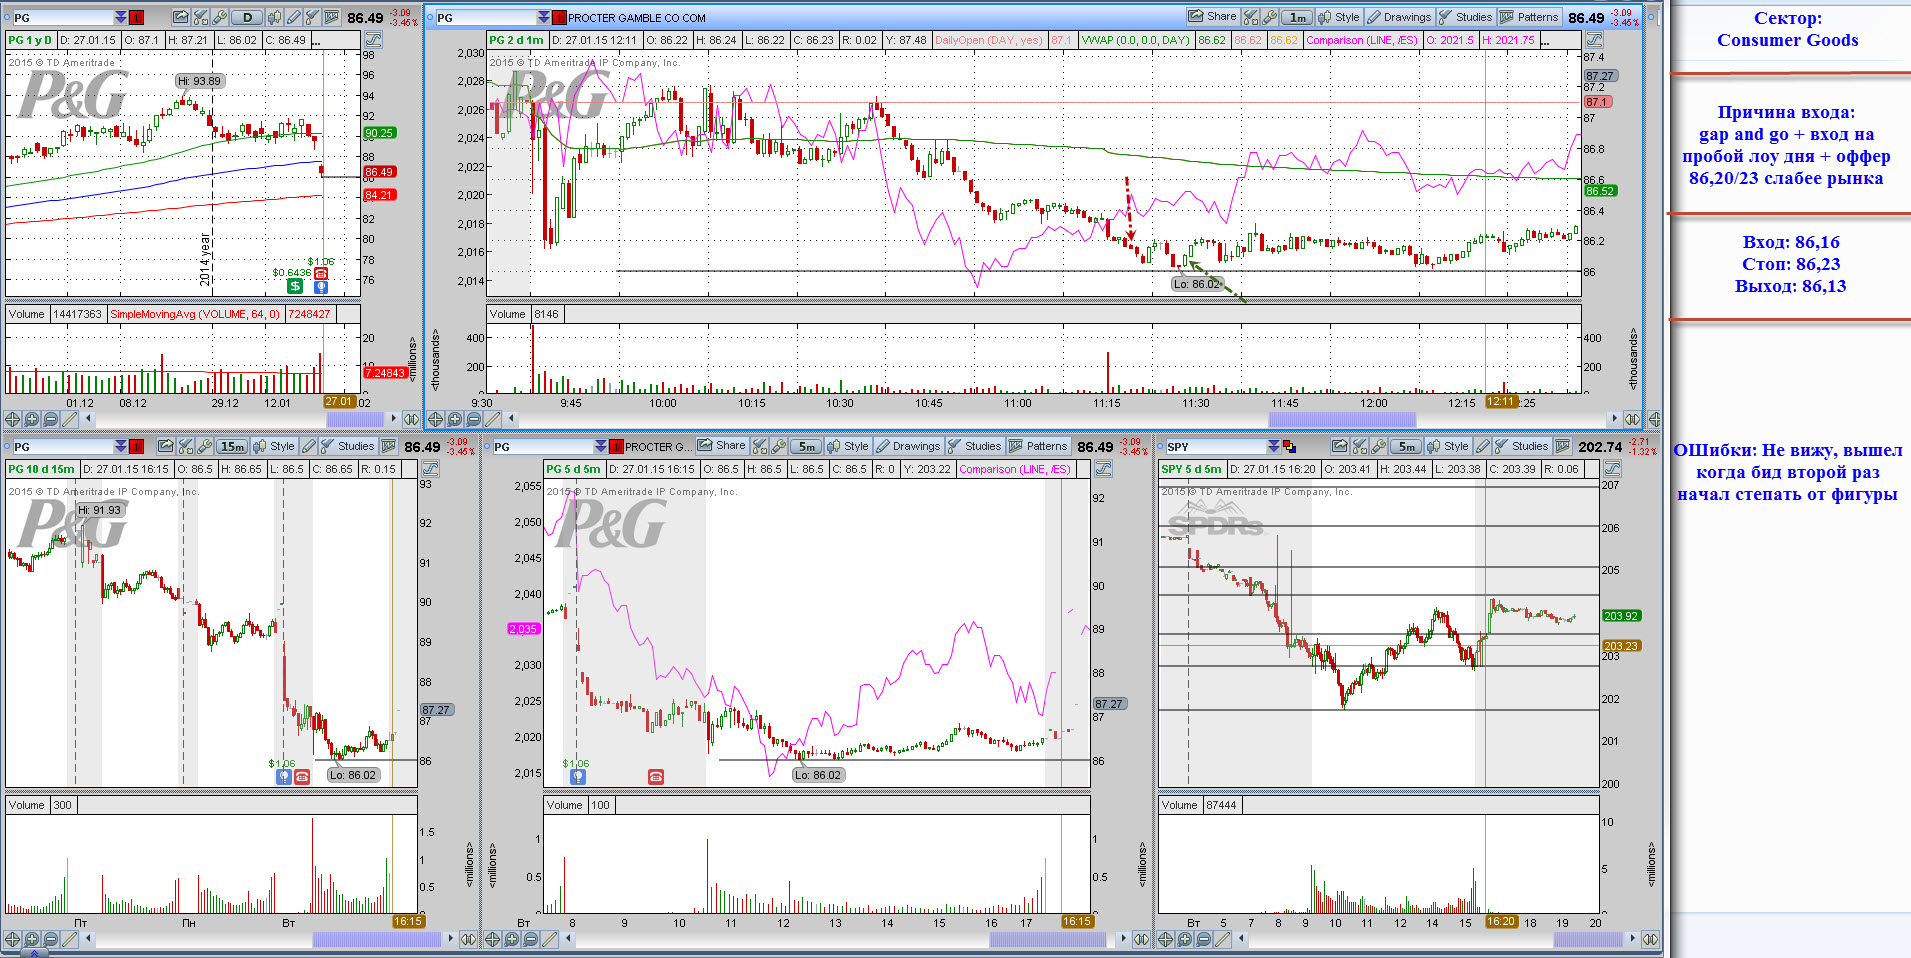This screenshot has width=1911, height=958.
Task: Toggle legend display icon on 1m chart
Action: point(1594,40)
